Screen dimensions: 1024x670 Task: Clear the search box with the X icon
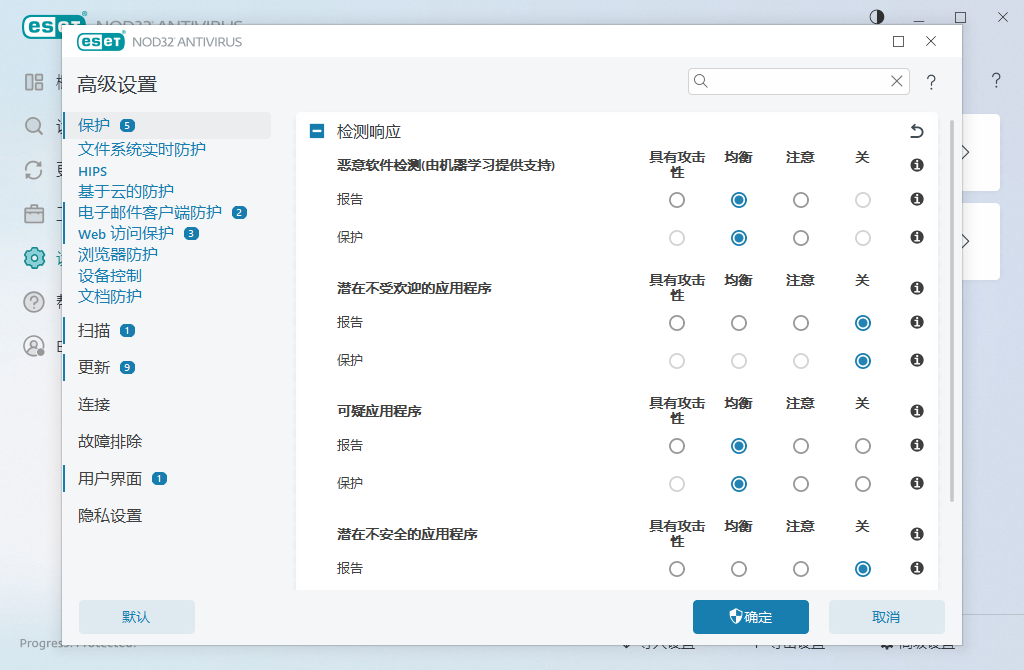pyautogui.click(x=897, y=81)
